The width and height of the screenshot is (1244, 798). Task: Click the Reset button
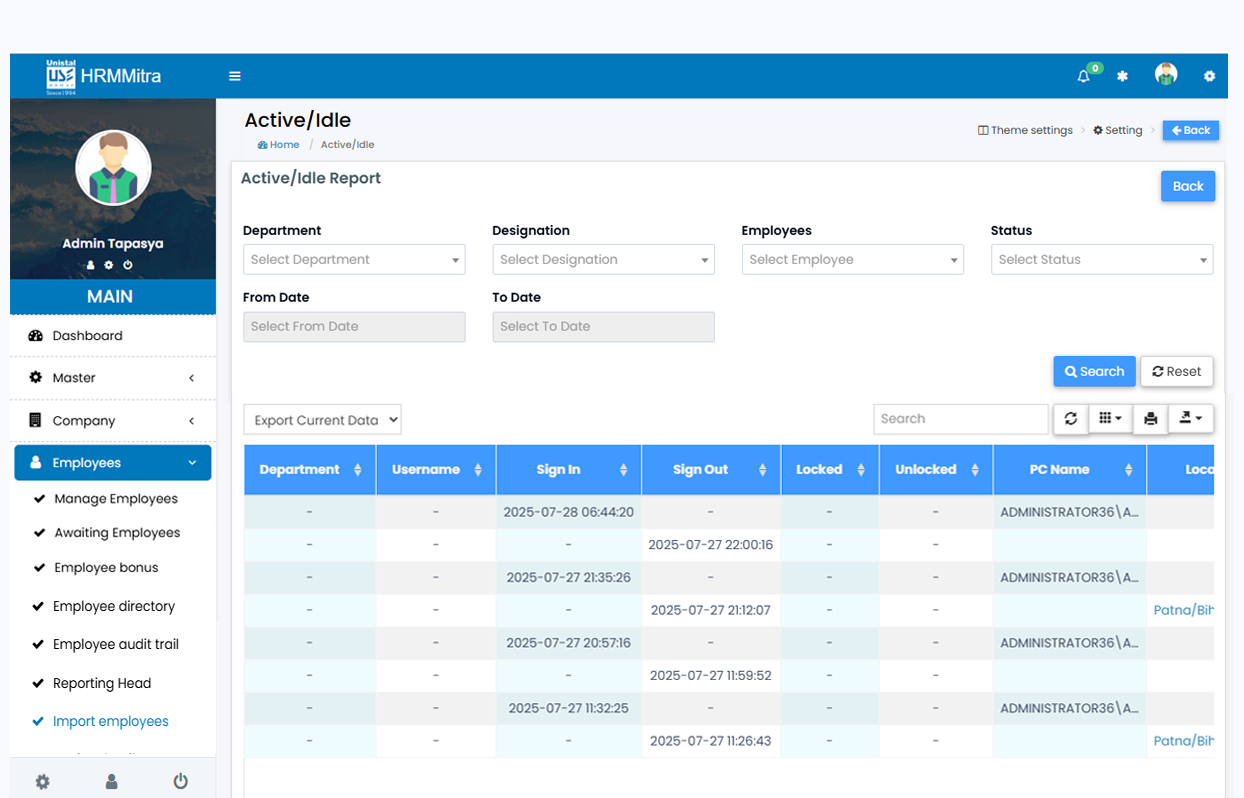1176,371
